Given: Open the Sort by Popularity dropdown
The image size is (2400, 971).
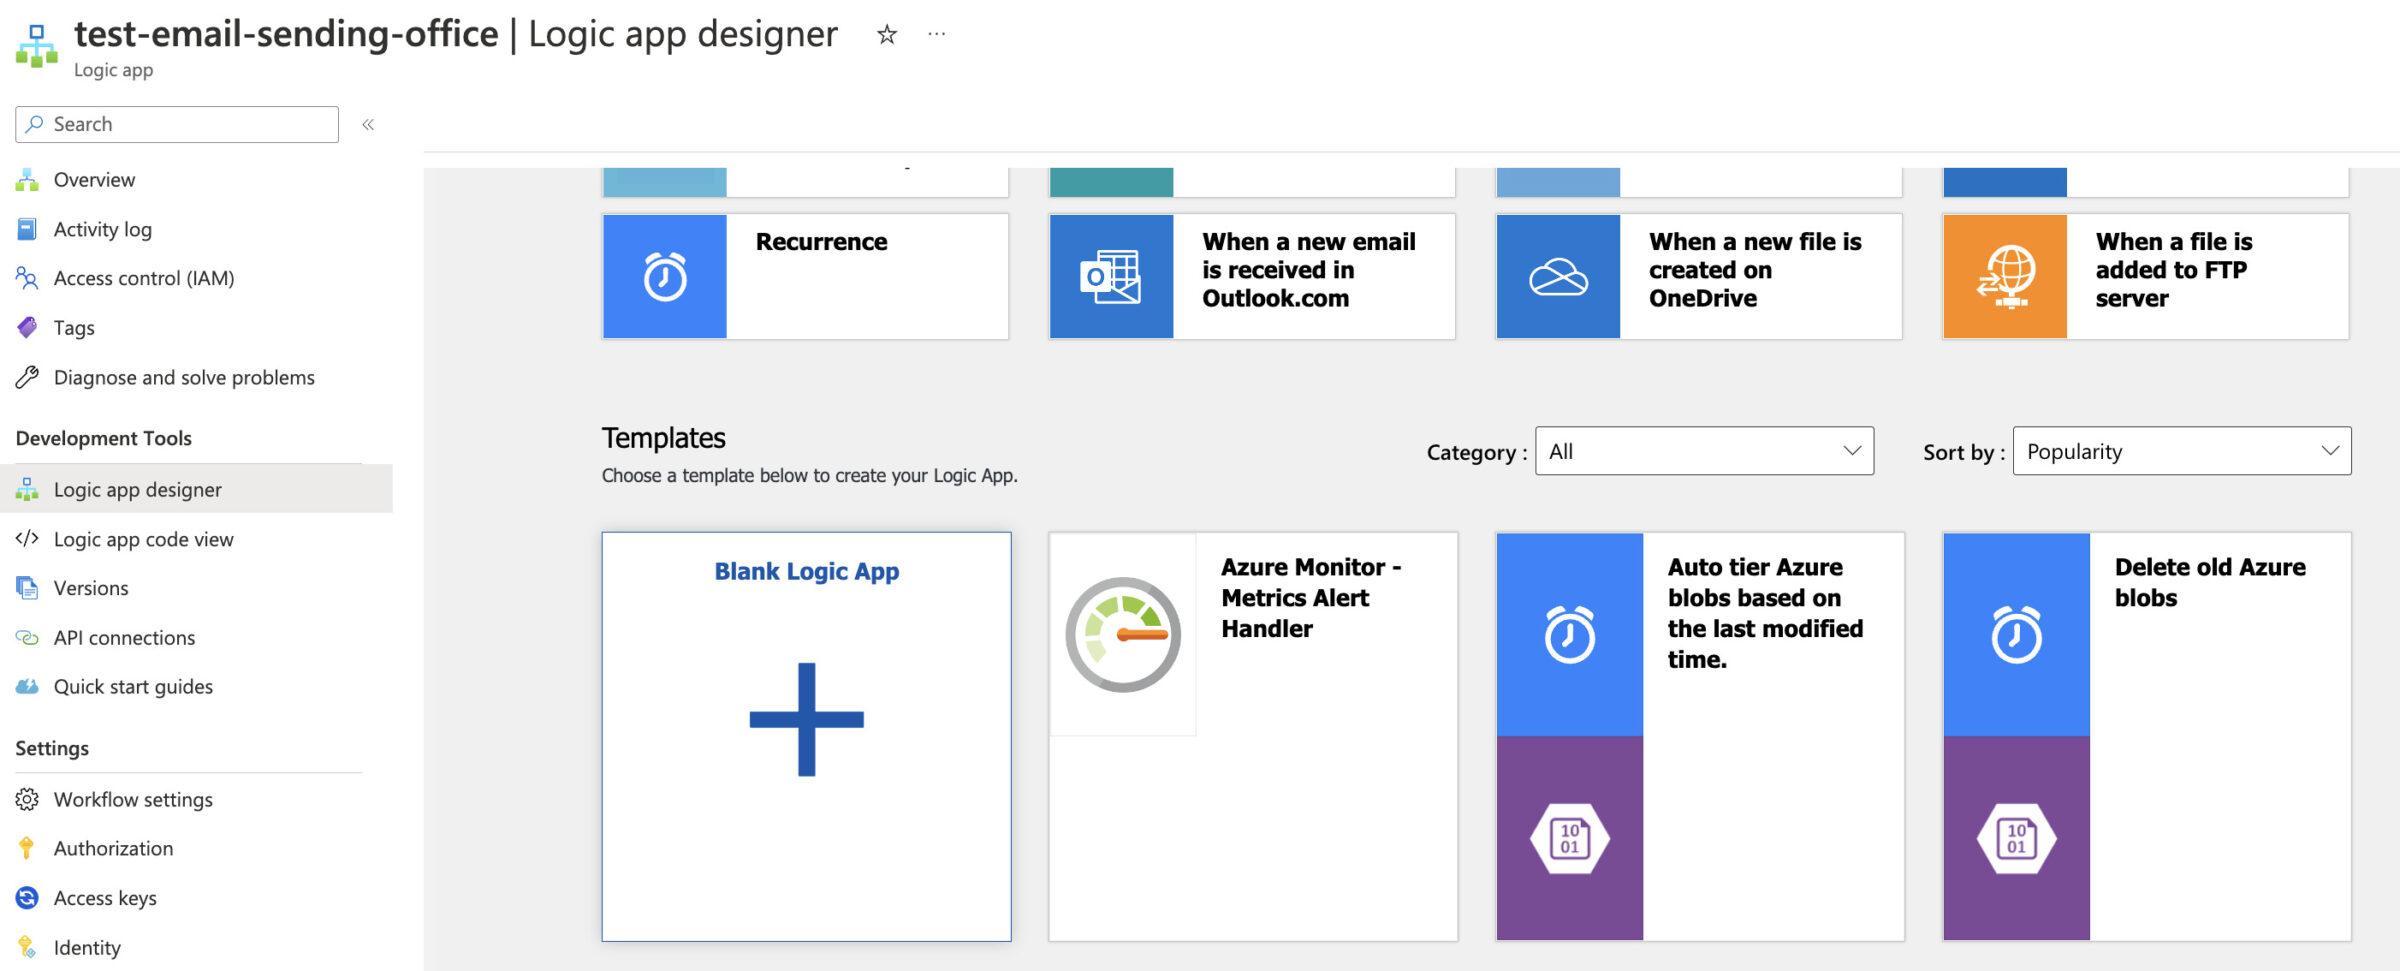Looking at the screenshot, I should (2182, 451).
